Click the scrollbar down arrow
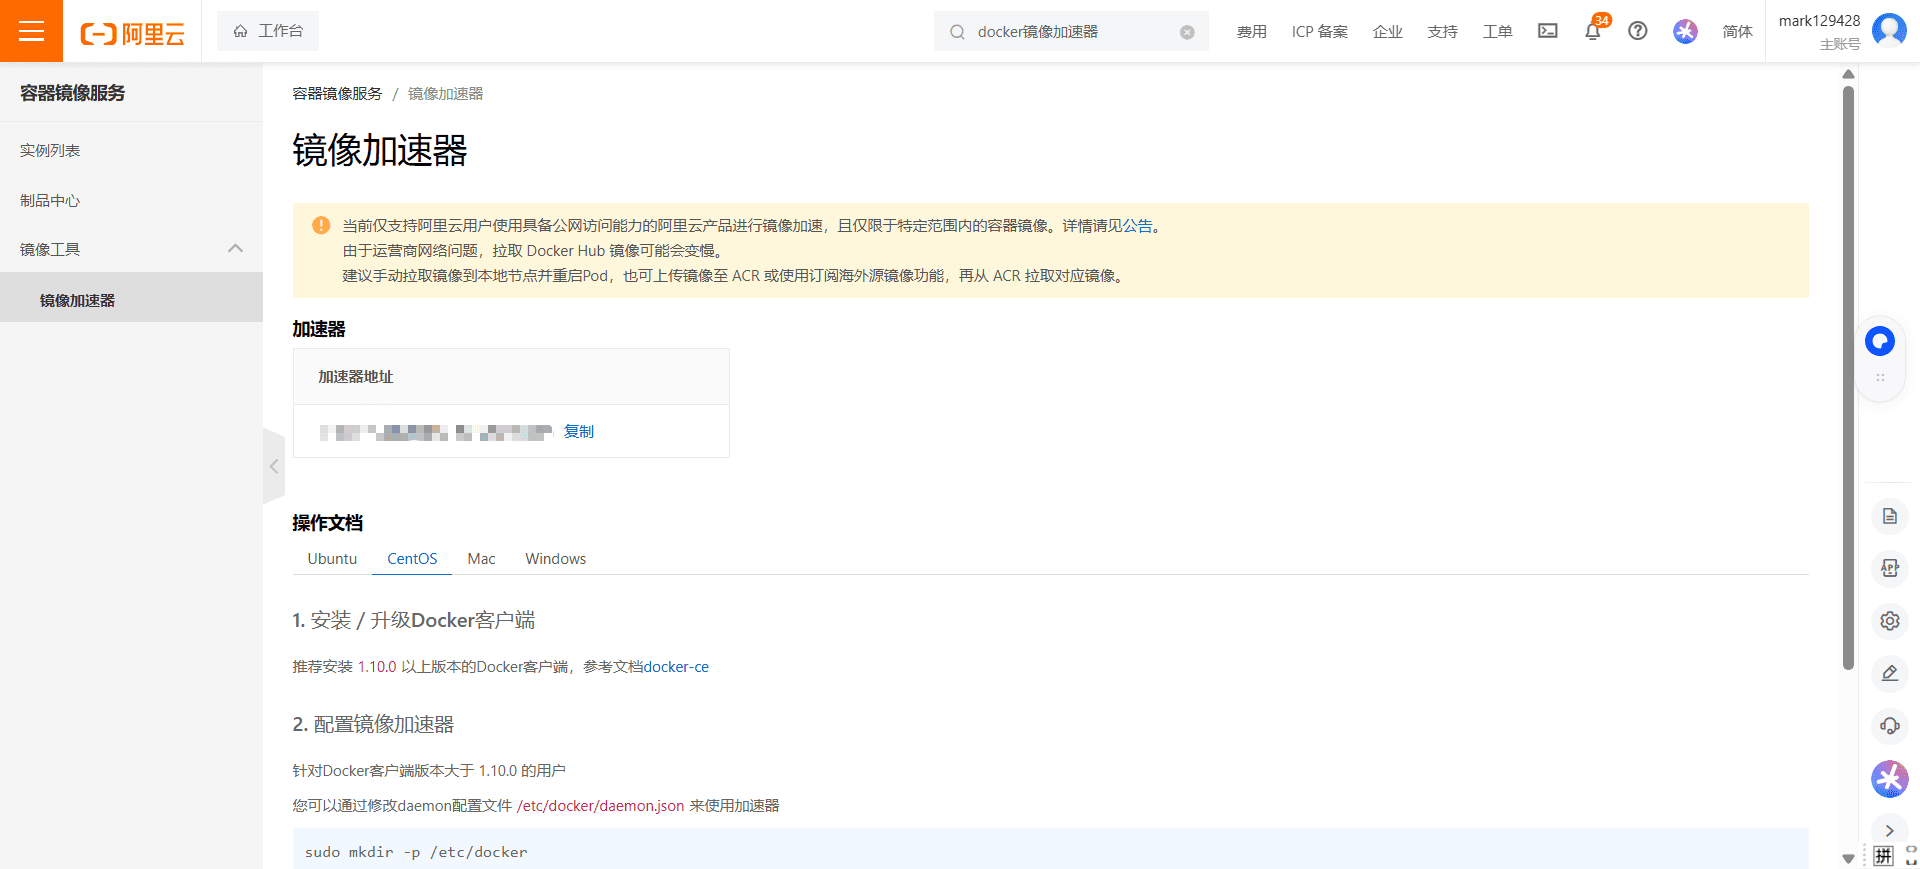 pyautogui.click(x=1848, y=859)
